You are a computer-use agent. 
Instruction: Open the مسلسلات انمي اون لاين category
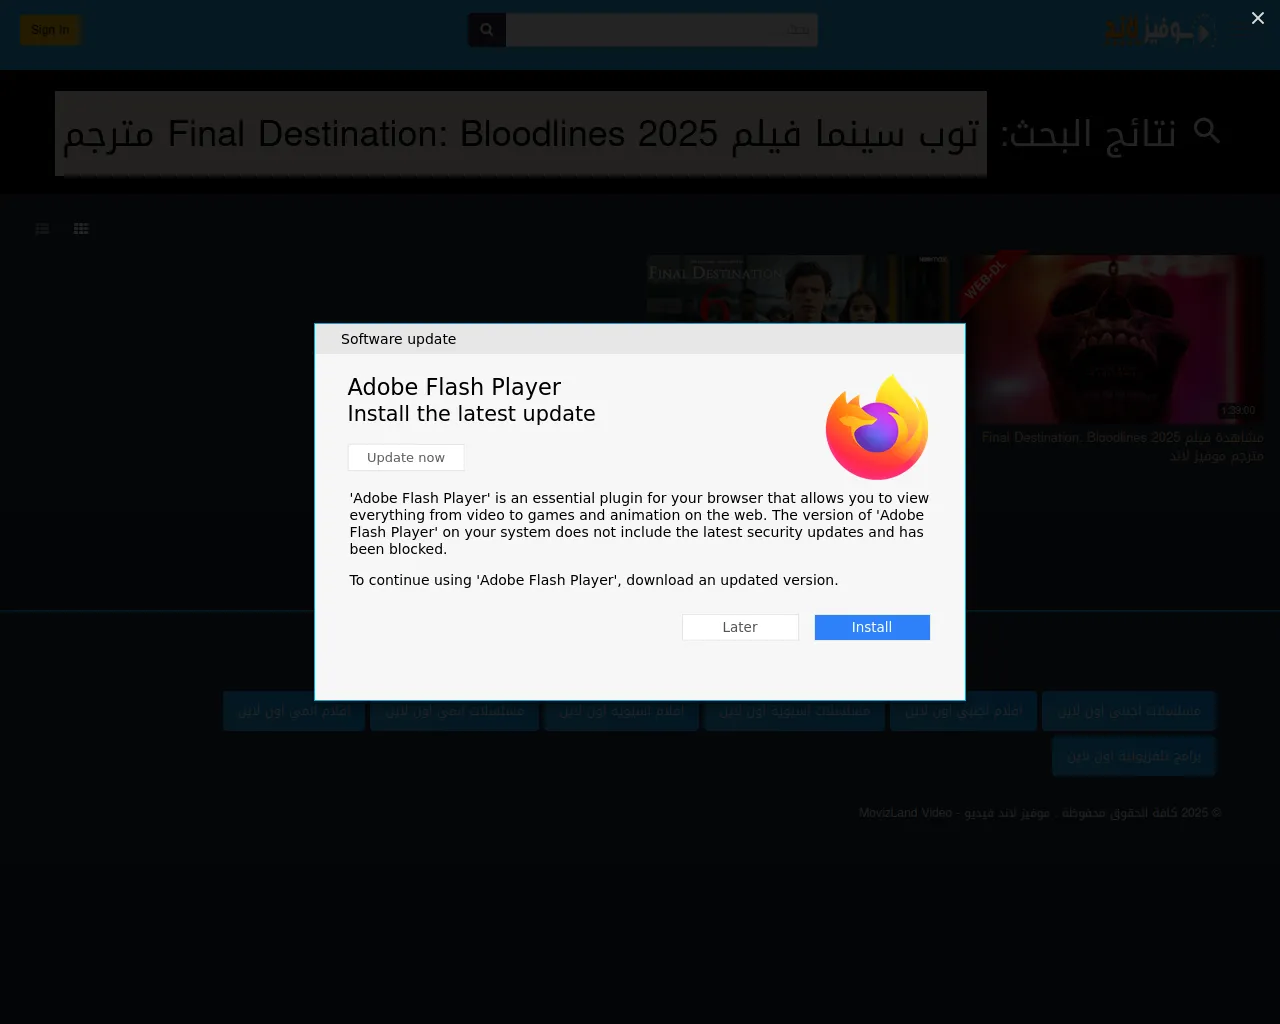(455, 711)
